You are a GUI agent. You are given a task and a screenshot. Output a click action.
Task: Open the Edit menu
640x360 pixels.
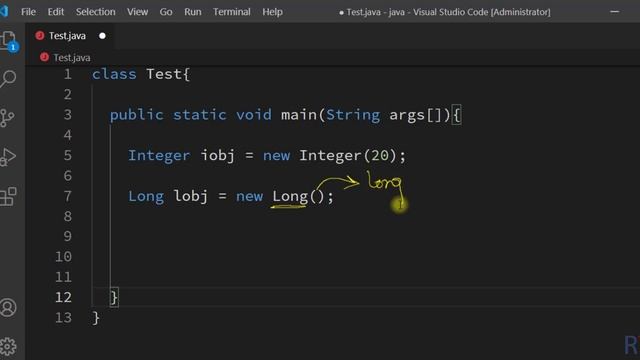(56, 12)
